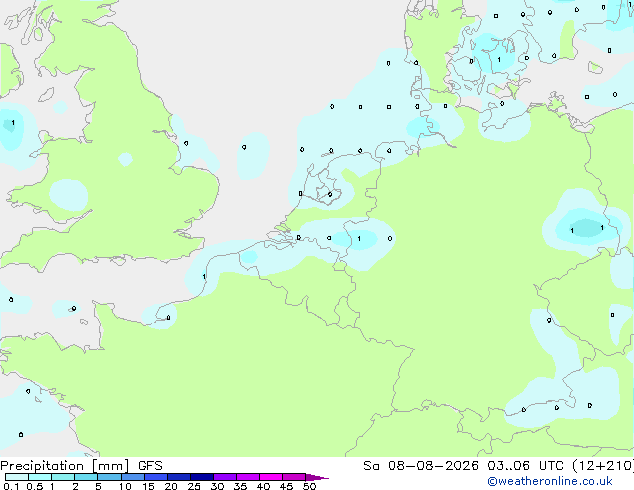Click the 'Precipitation' title word
This screenshot has height=490, width=634.
(42, 466)
